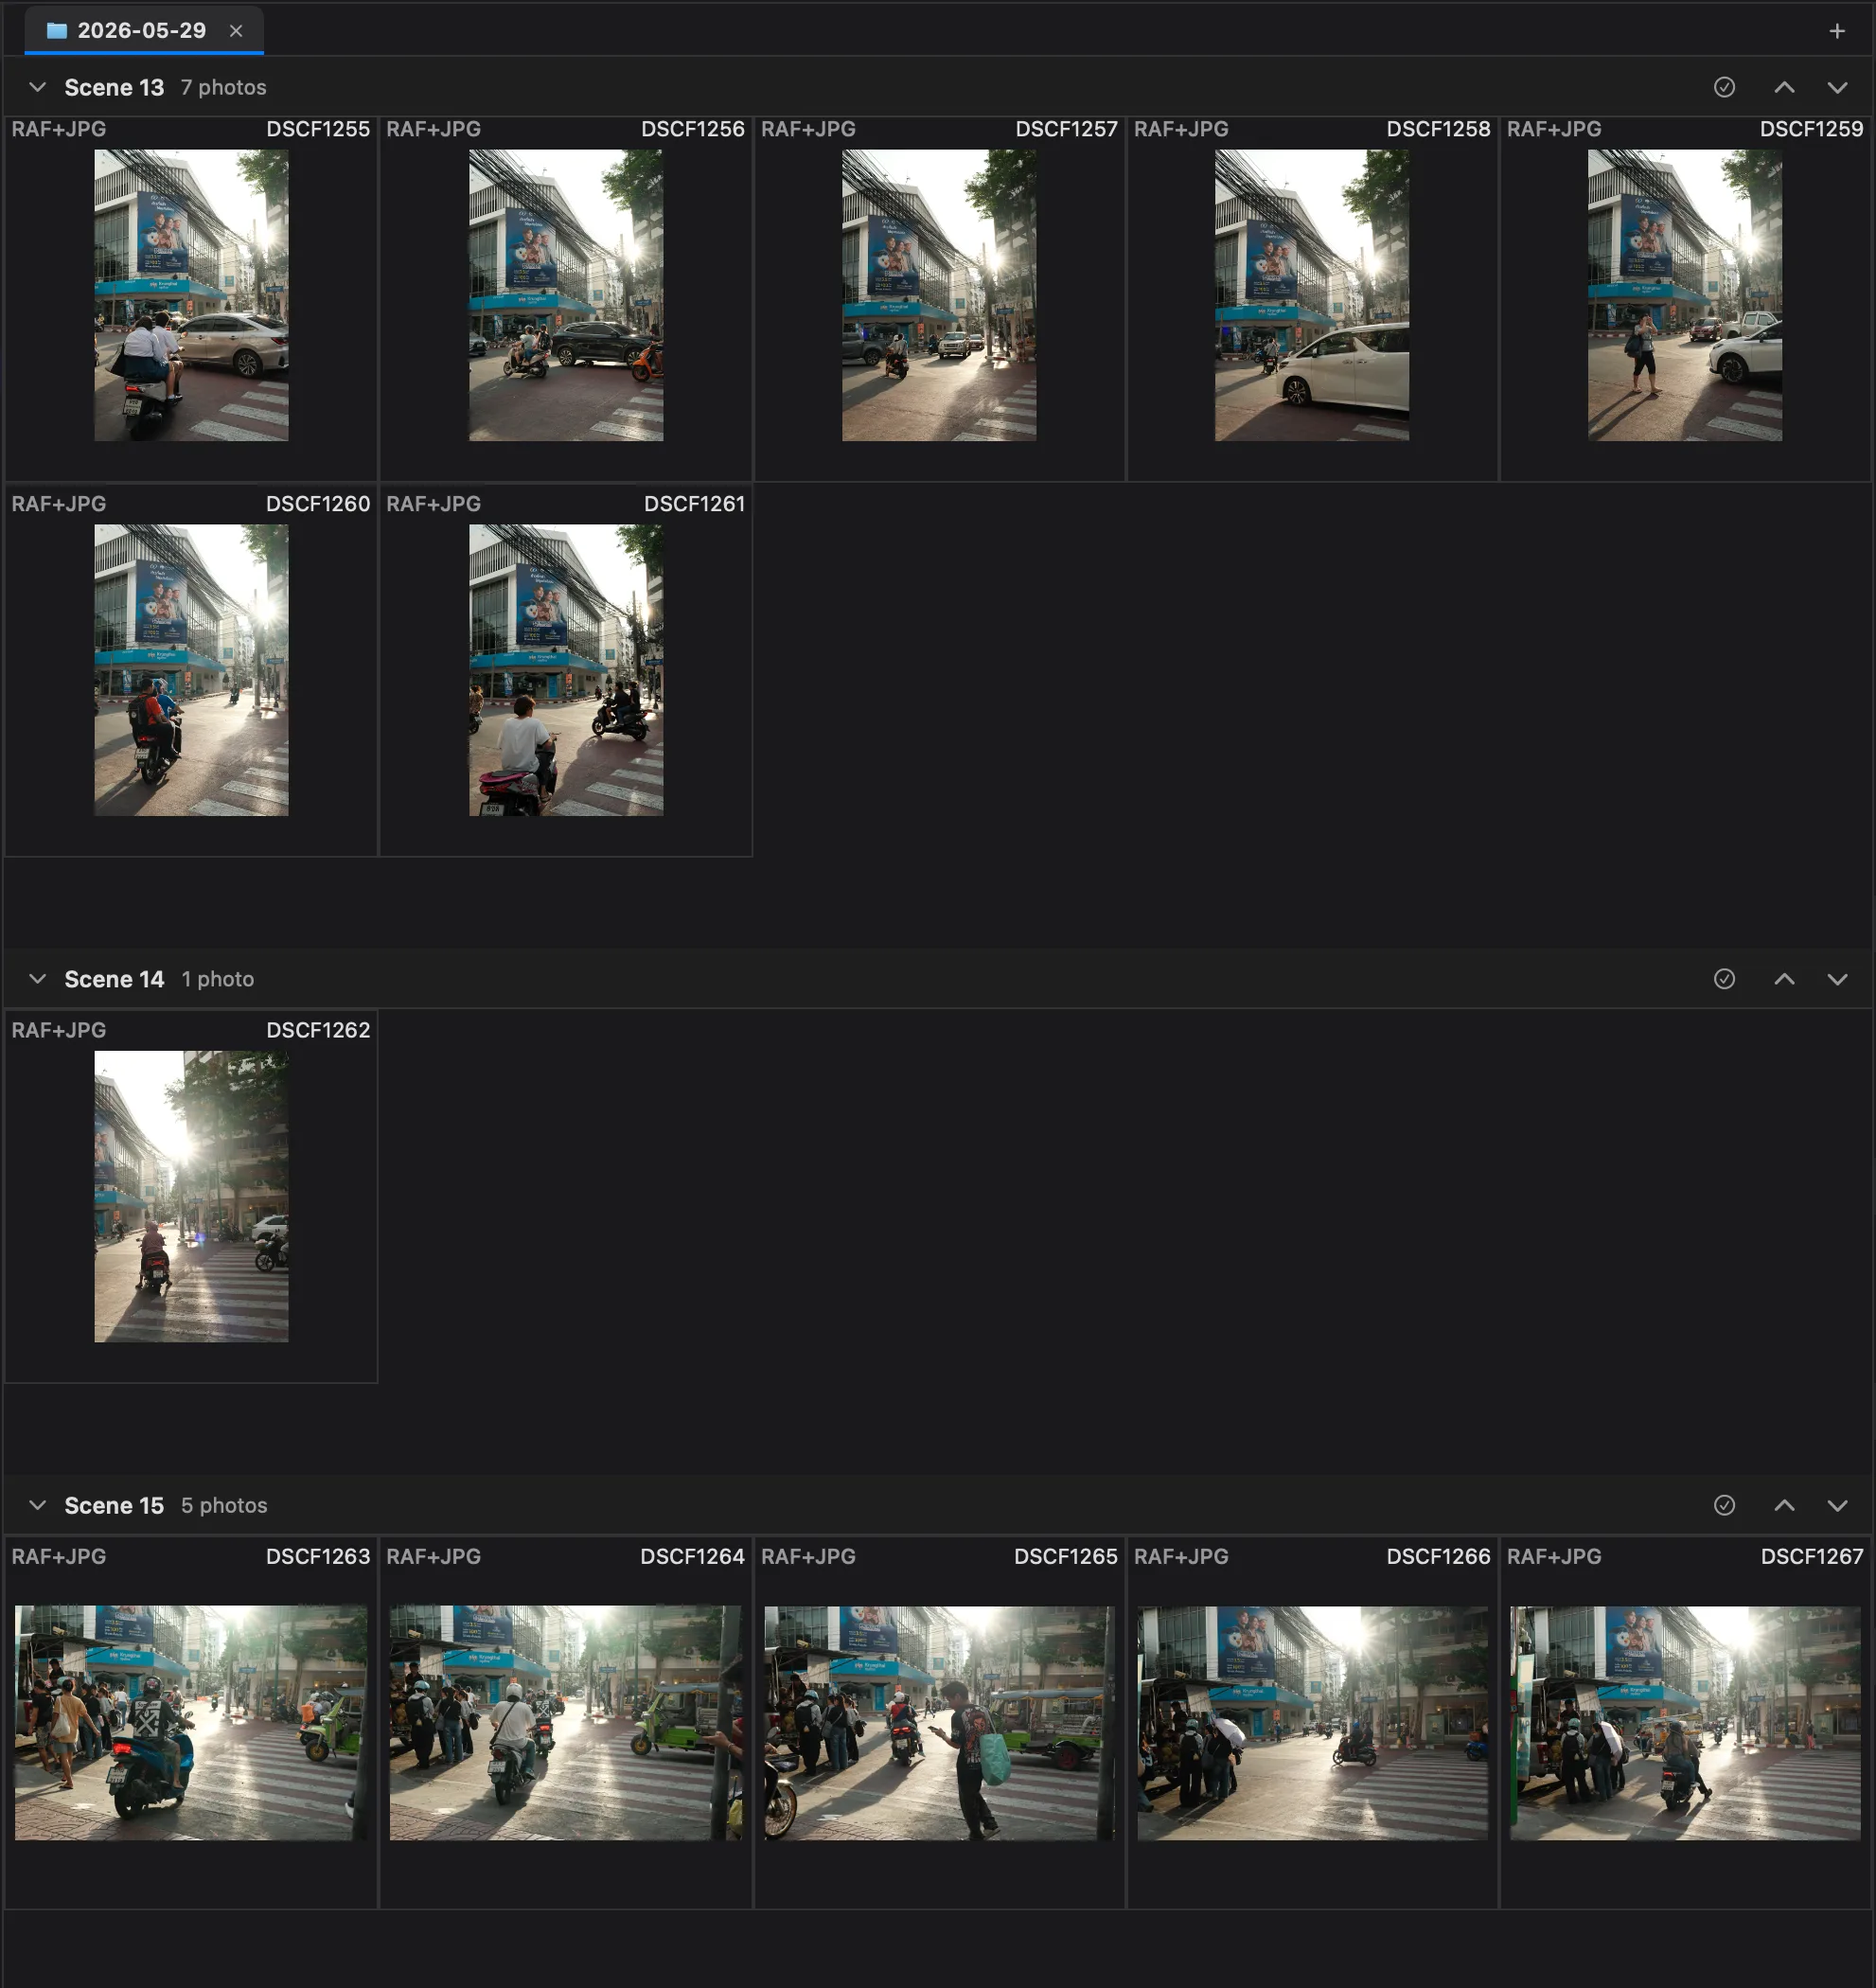Screen dimensions: 1876x1988
Task: Select the DSCF1259 photo thumbnail
Action: [1685, 295]
